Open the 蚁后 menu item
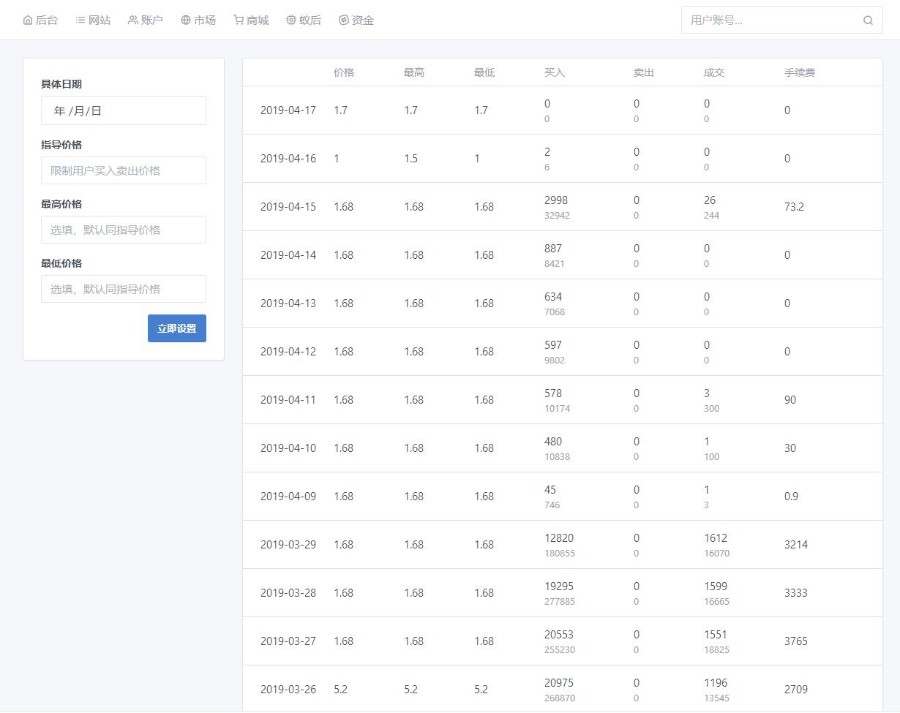Screen dimensions: 900x713 [x=303, y=20]
